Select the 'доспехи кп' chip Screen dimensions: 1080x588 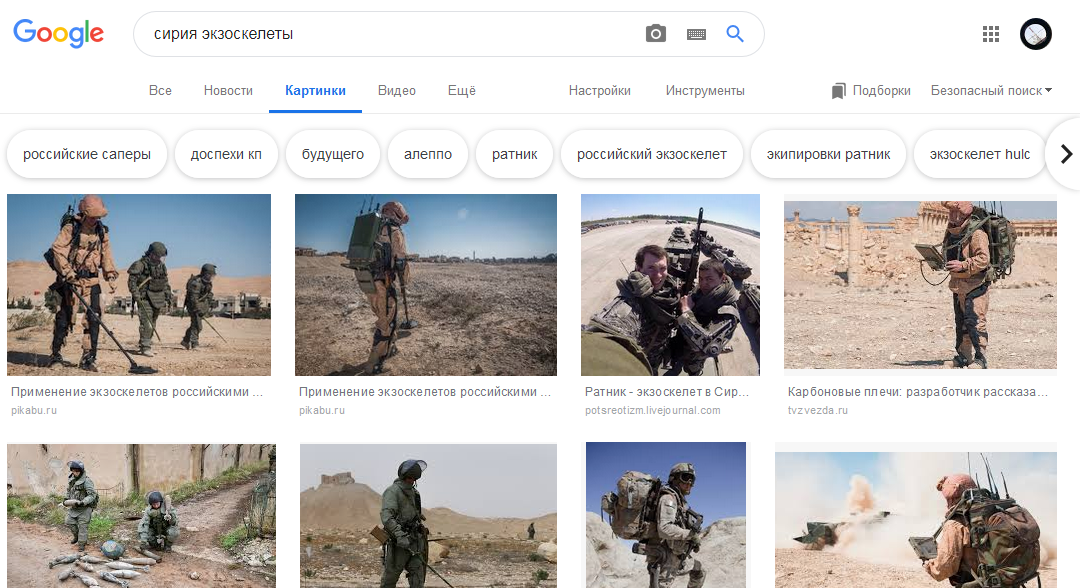(226, 154)
